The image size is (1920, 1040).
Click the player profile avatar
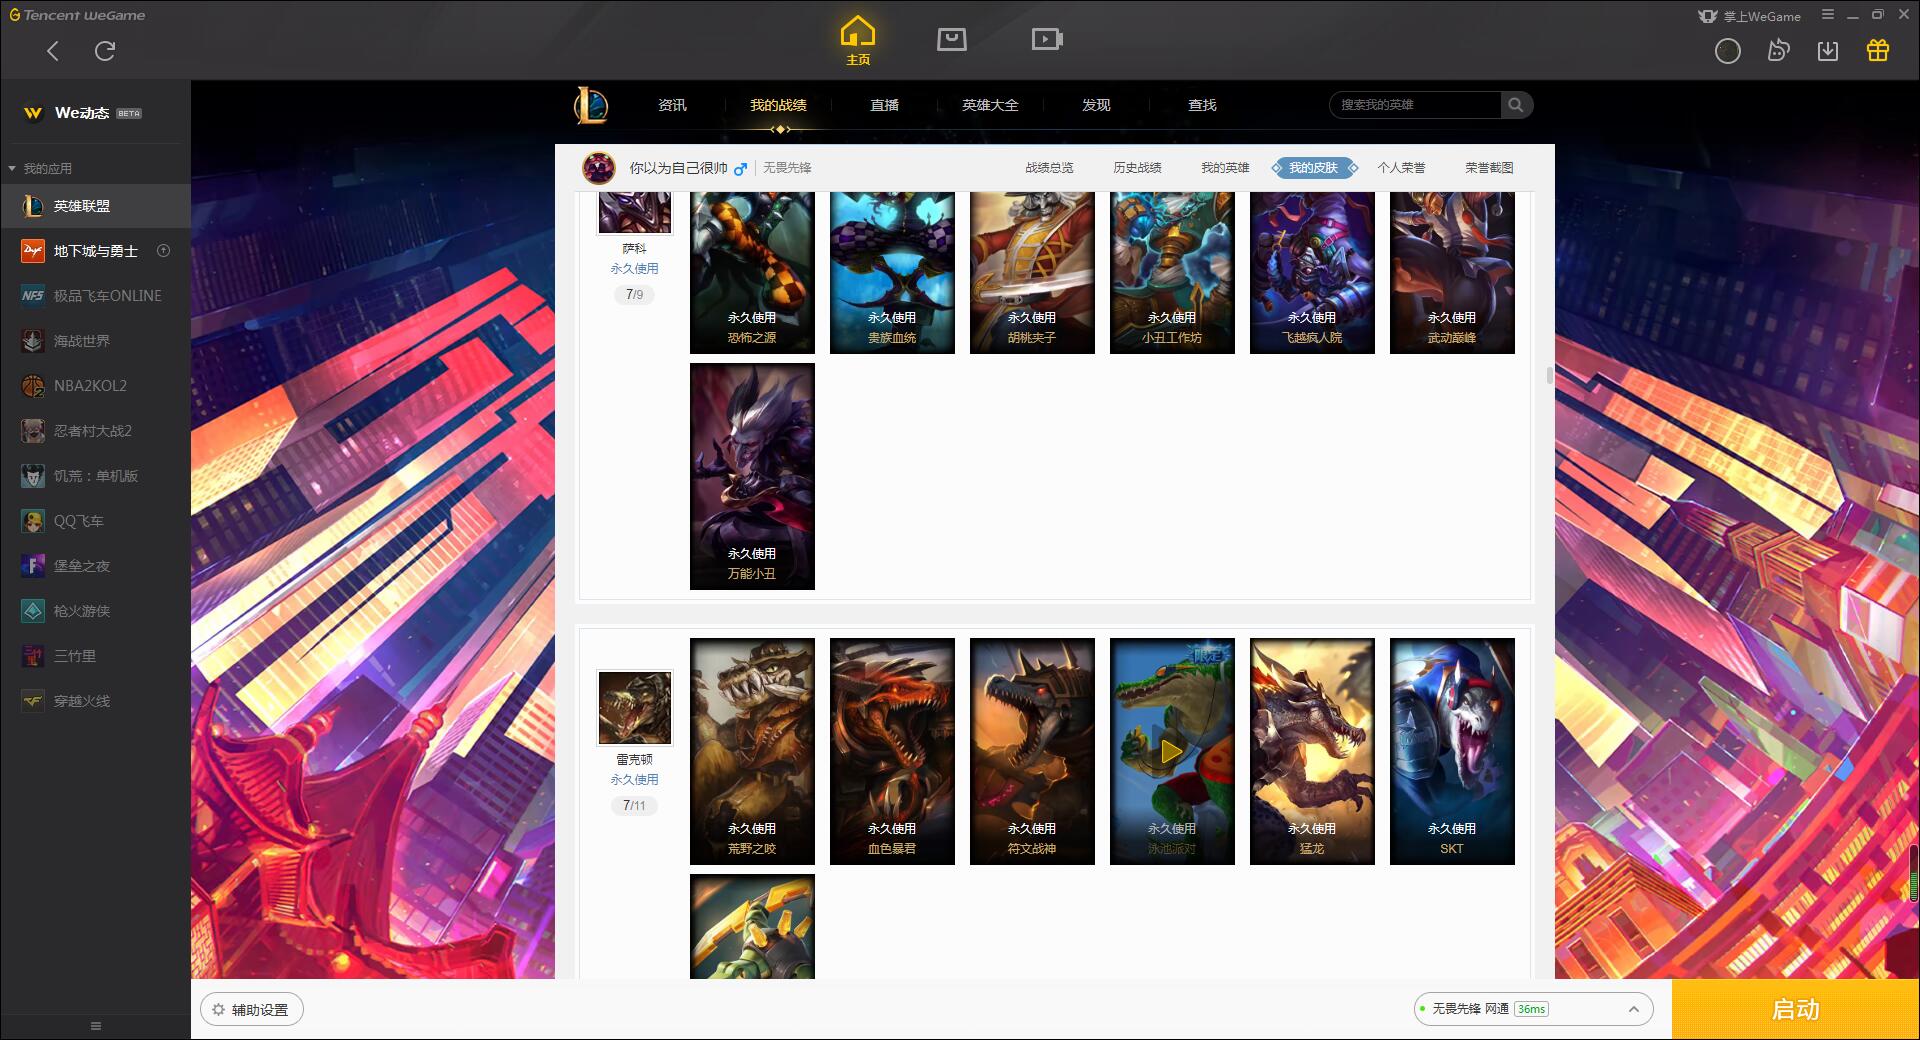coord(599,168)
